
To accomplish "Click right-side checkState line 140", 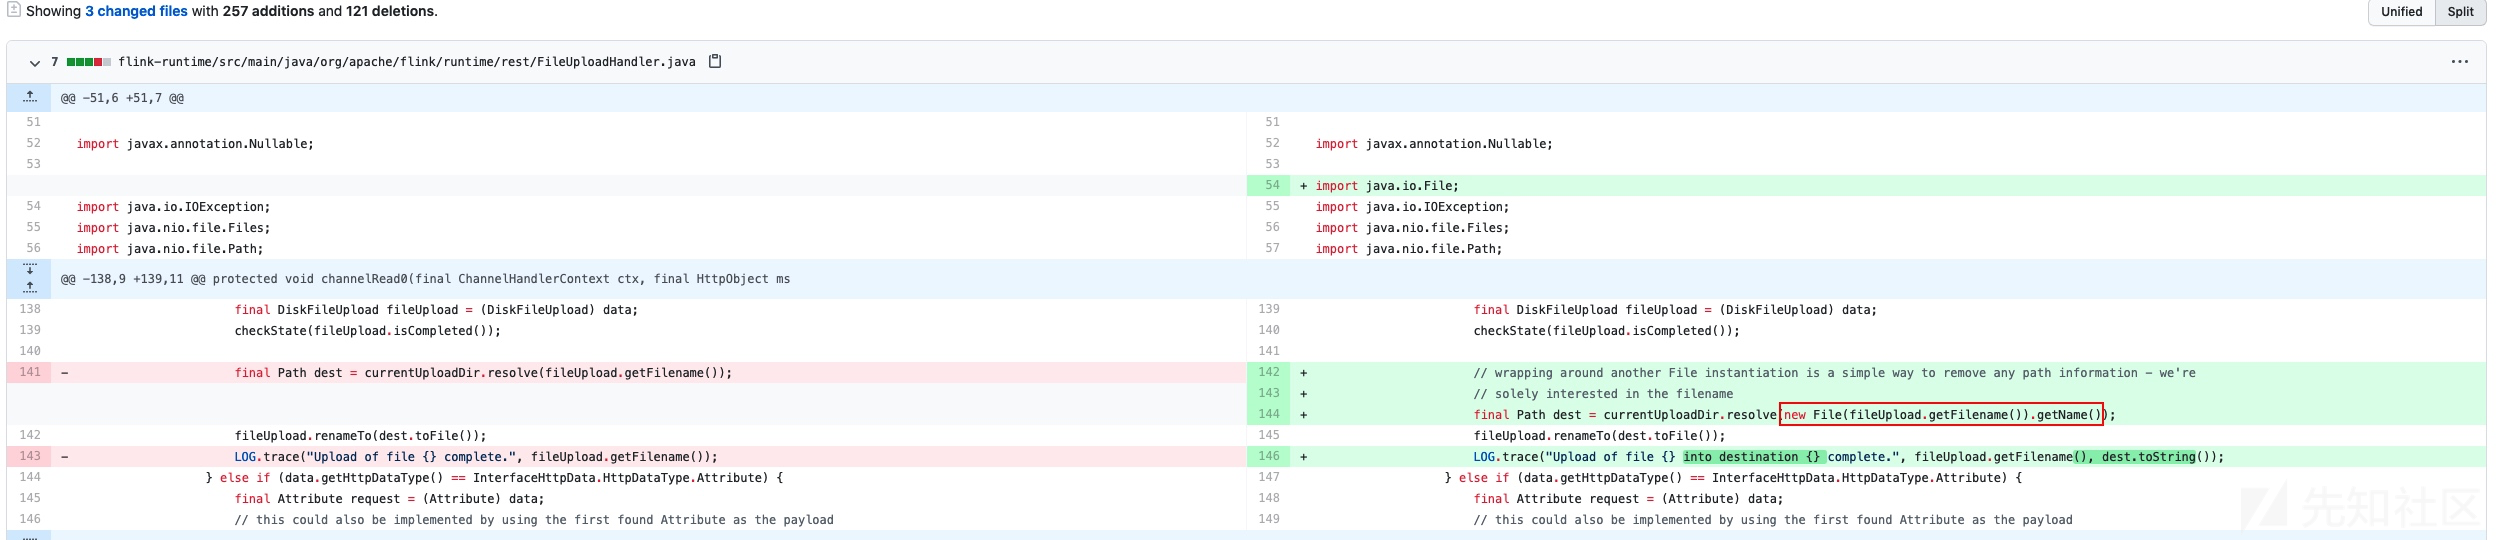I will [x=1606, y=331].
